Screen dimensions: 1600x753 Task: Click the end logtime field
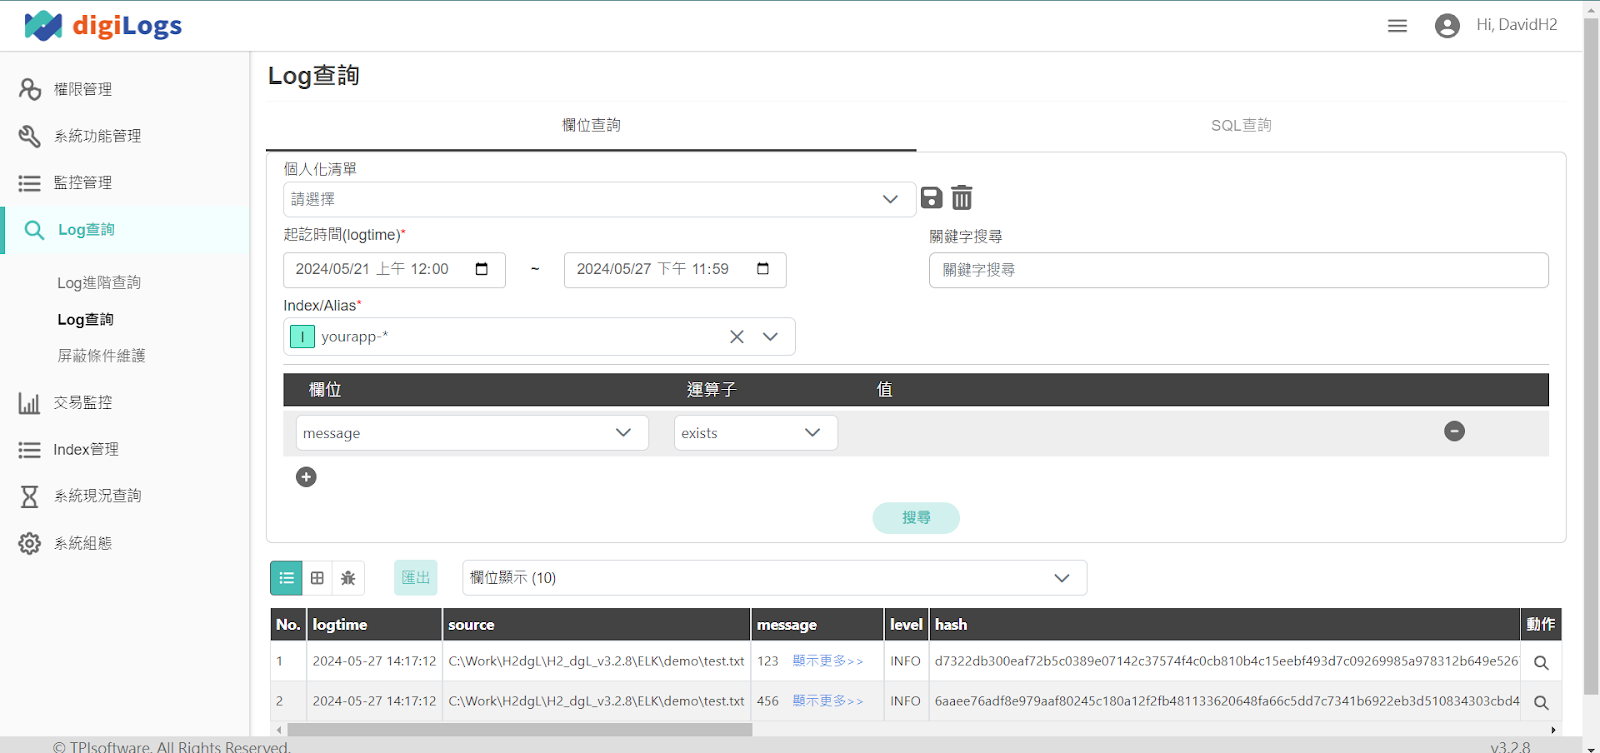pyautogui.click(x=675, y=270)
